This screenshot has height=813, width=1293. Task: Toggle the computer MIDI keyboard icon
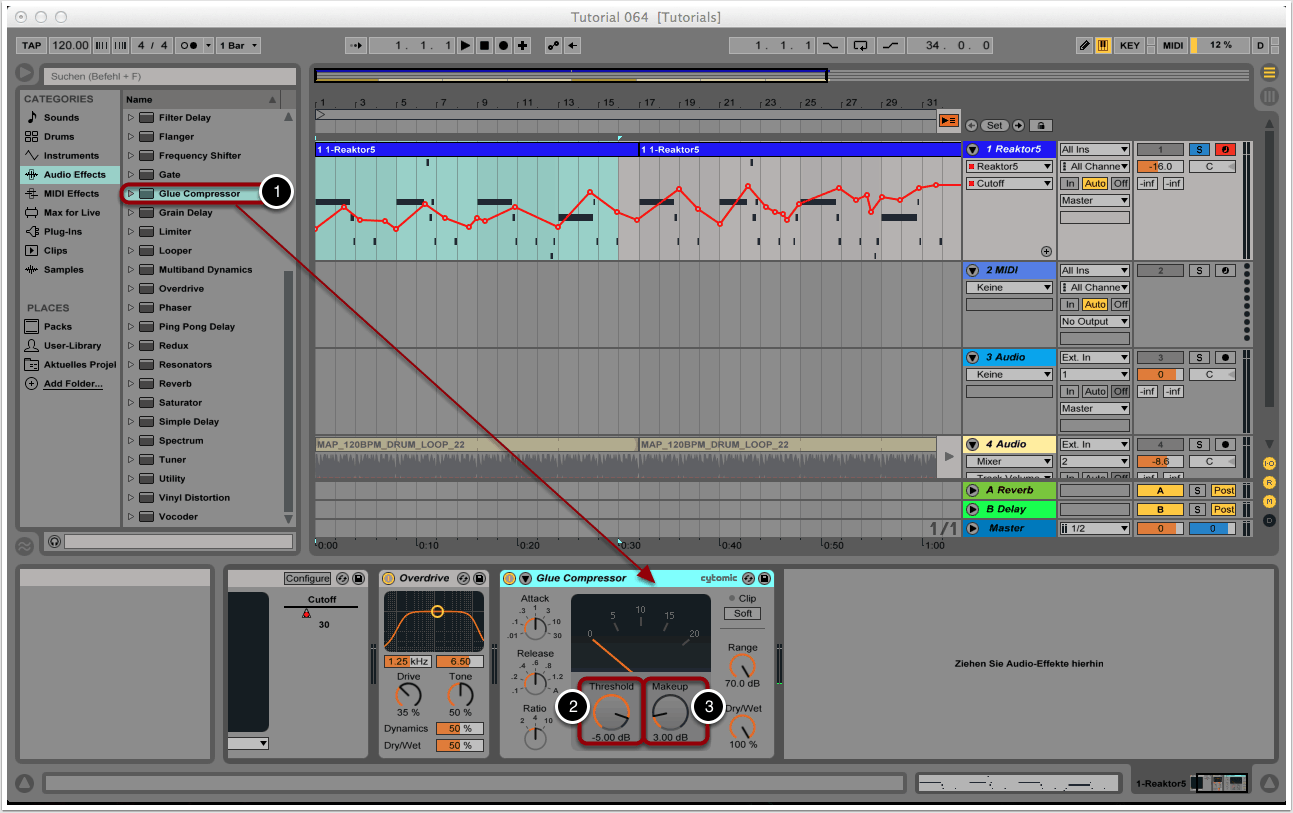click(x=1103, y=45)
